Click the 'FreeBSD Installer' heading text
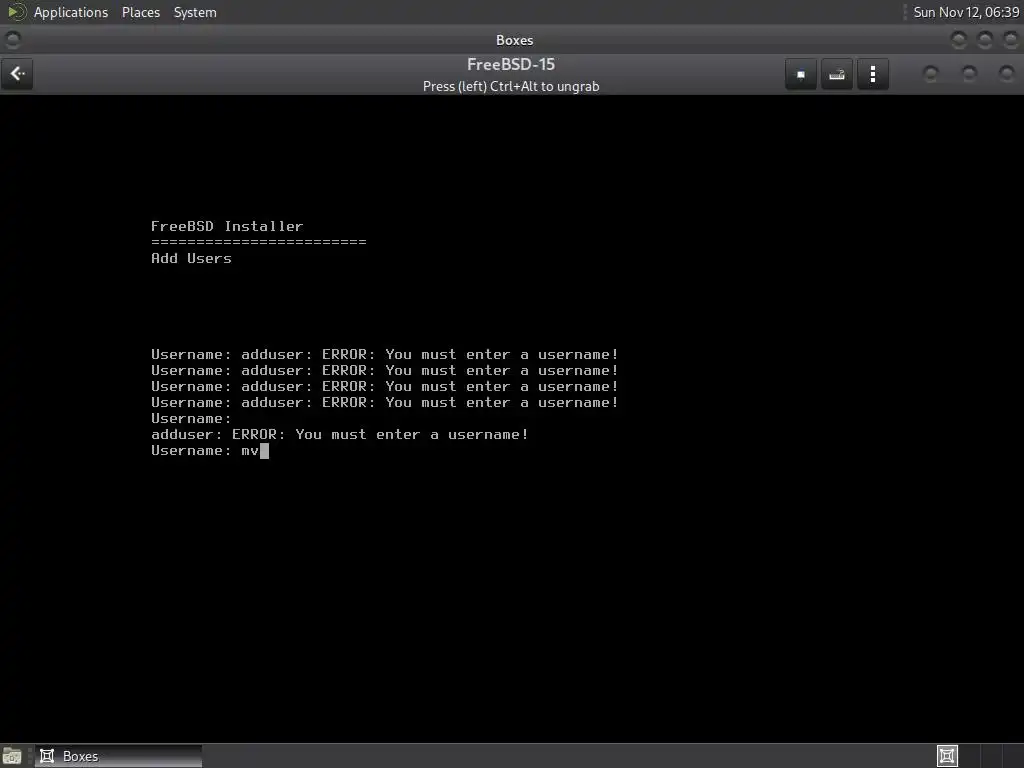The width and height of the screenshot is (1024, 768). pyautogui.click(x=227, y=226)
